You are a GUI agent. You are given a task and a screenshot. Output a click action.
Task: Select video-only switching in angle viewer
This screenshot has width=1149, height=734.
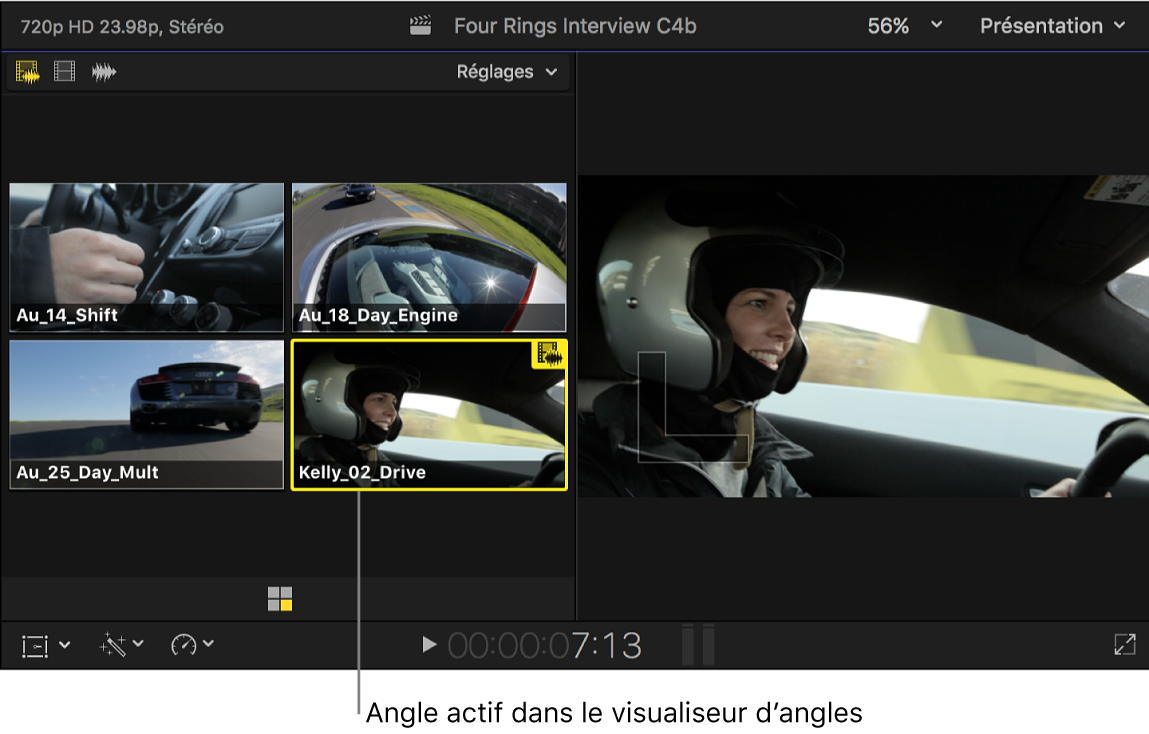coord(63,71)
